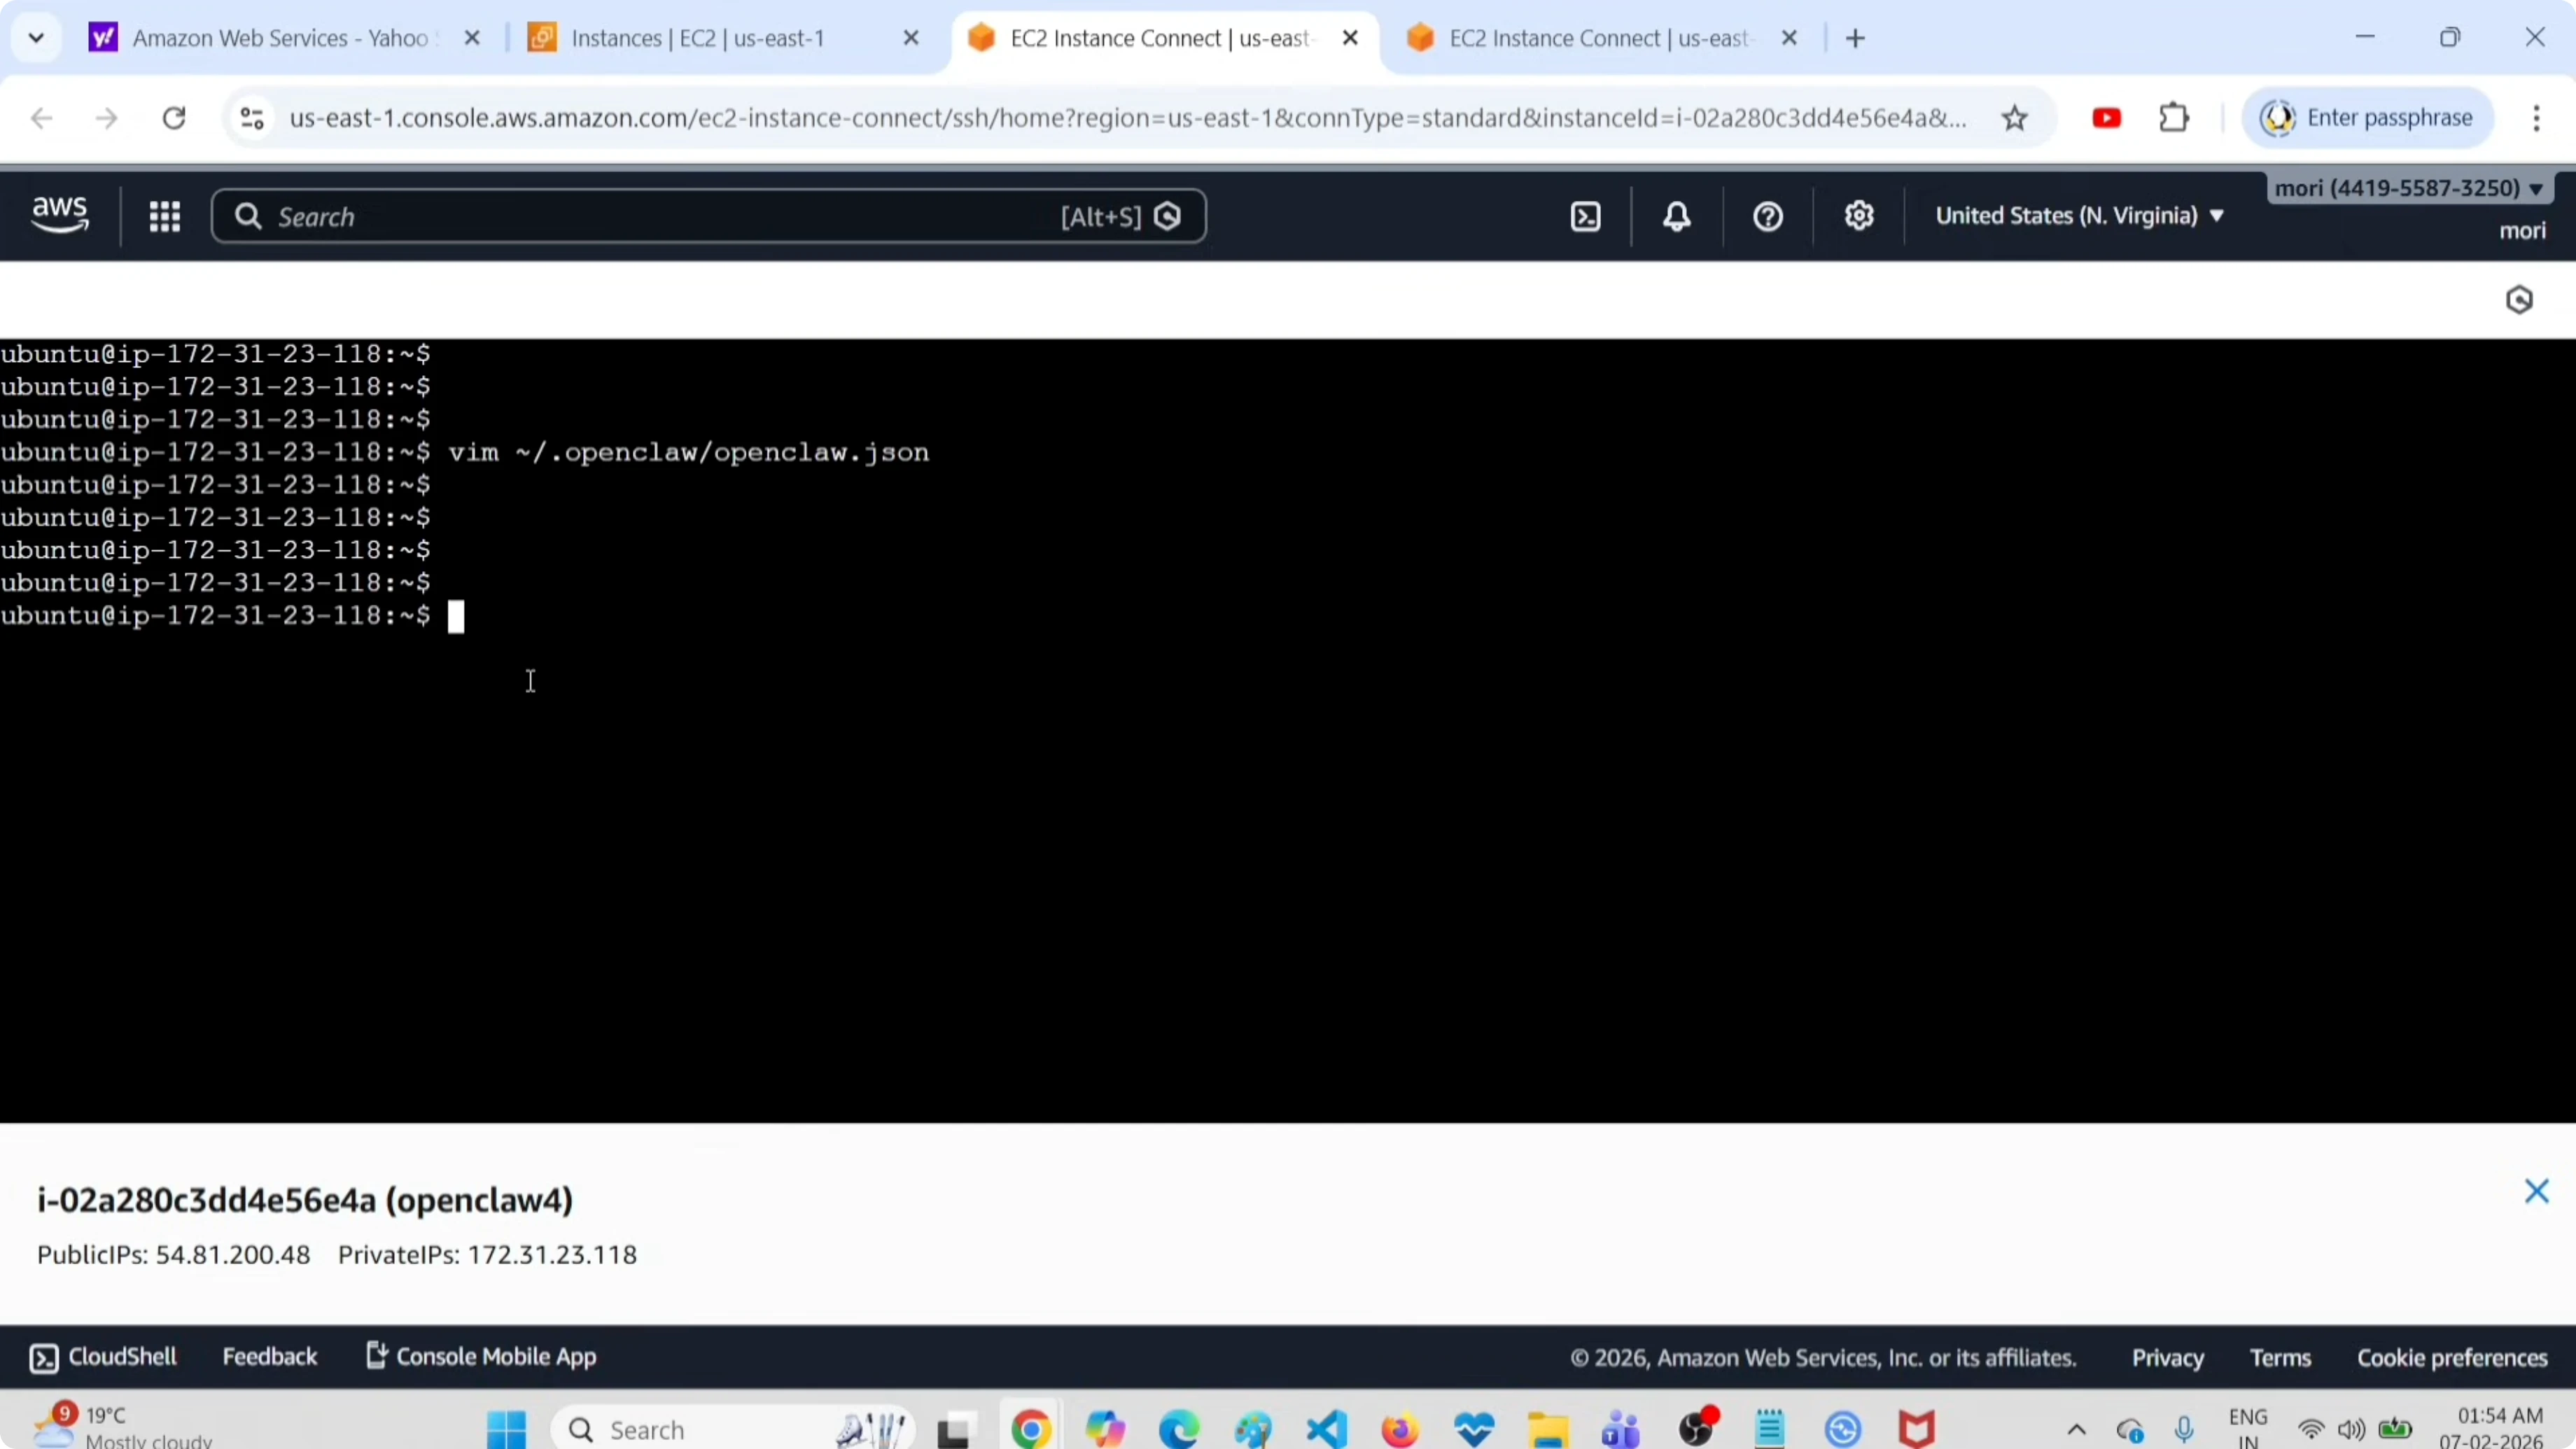Expand the mori account dropdown
Image resolution: width=2576 pixels, height=1449 pixels.
coord(2408,189)
